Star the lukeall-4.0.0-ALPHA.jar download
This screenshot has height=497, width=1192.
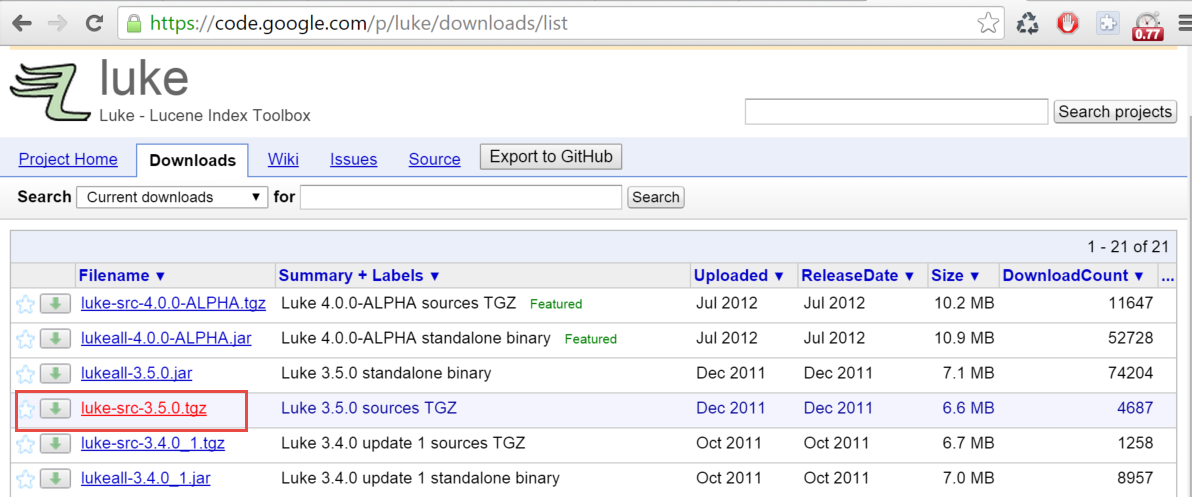pyautogui.click(x=25, y=339)
